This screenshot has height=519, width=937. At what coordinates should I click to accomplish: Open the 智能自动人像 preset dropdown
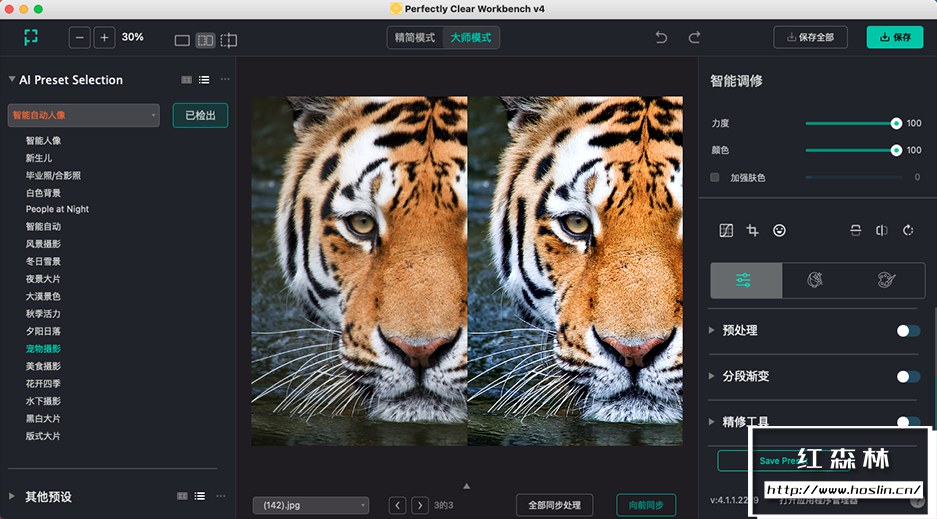pos(84,116)
